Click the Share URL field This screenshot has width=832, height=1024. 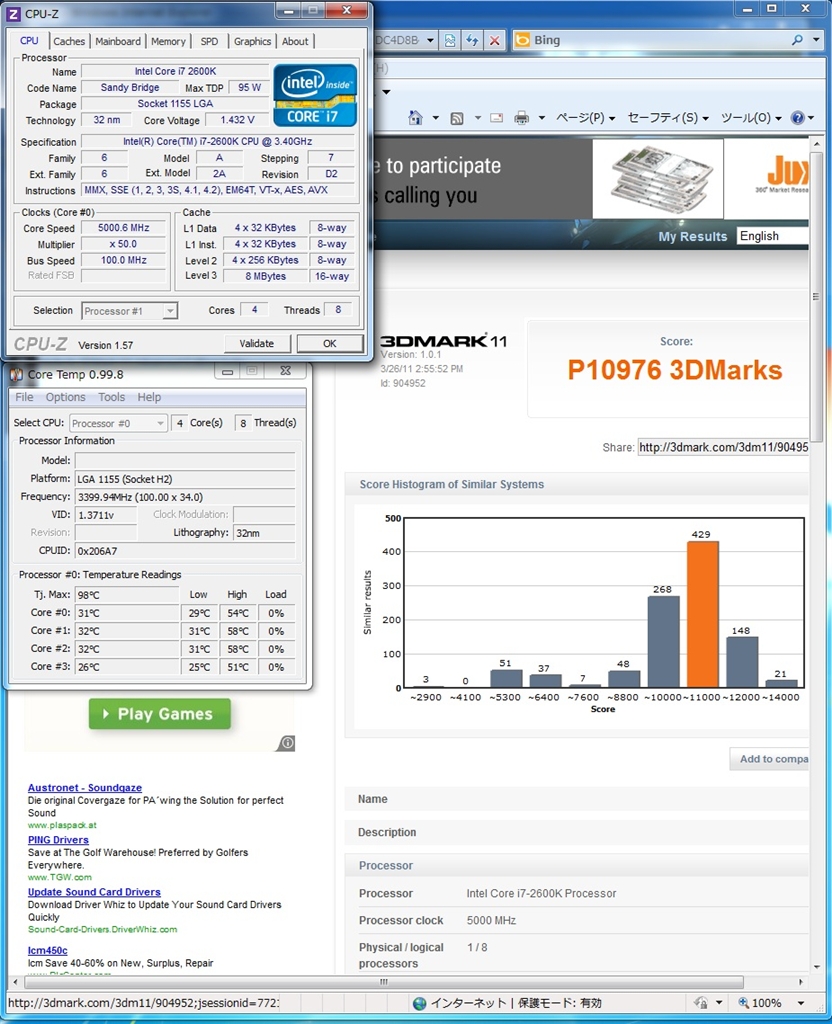click(x=723, y=447)
